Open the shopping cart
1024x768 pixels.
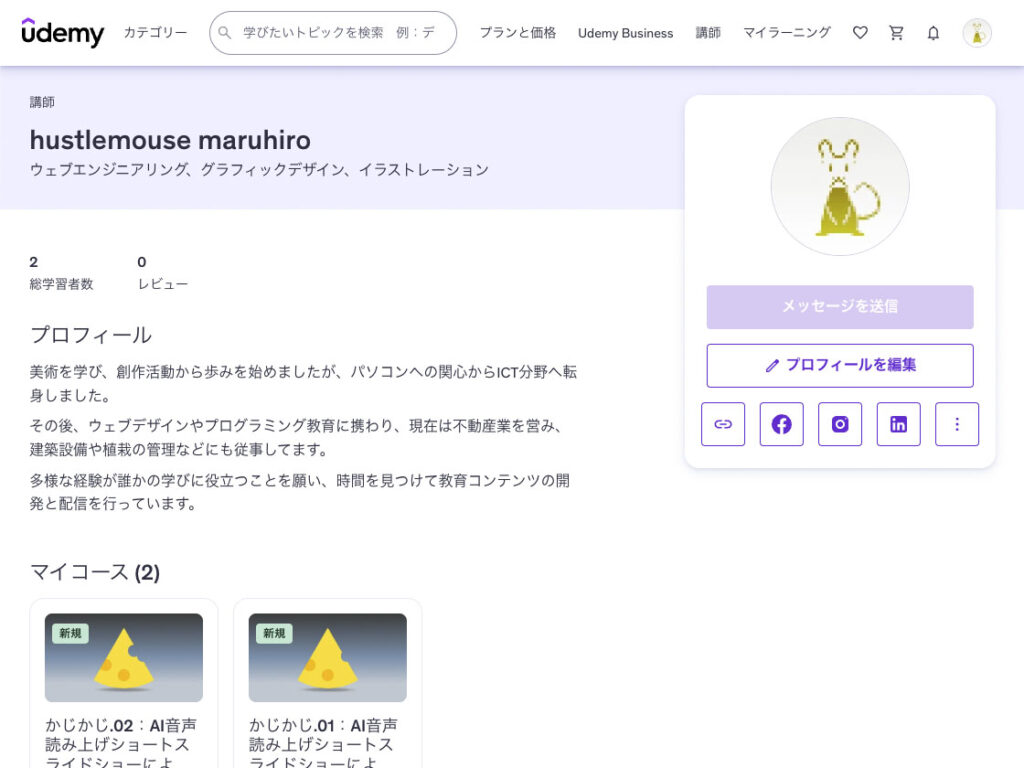(896, 33)
